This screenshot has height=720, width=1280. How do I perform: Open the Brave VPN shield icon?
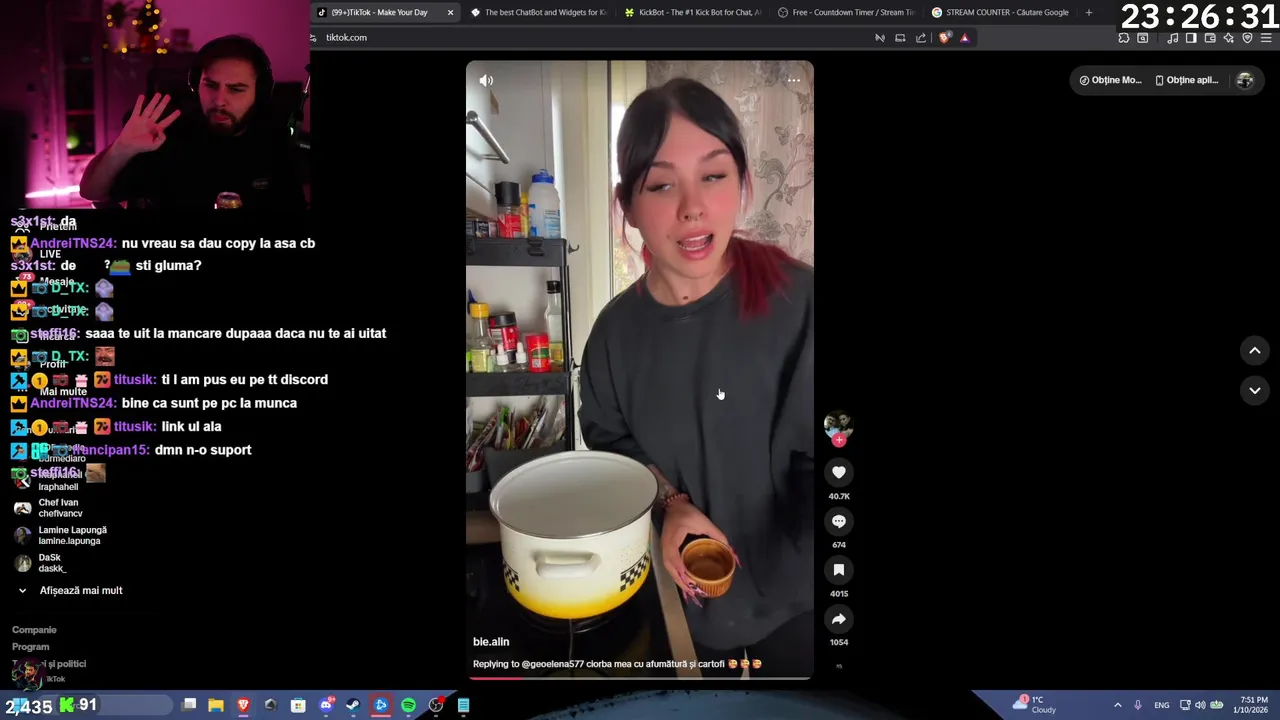point(1247,38)
